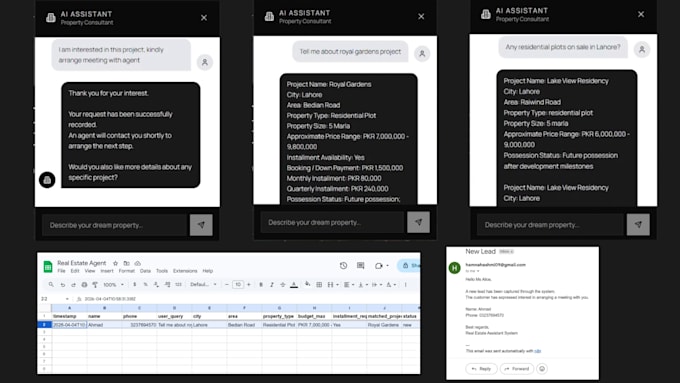680x383 pixels.
Task: Open the 100% zoom dropdown
Action: [113, 285]
